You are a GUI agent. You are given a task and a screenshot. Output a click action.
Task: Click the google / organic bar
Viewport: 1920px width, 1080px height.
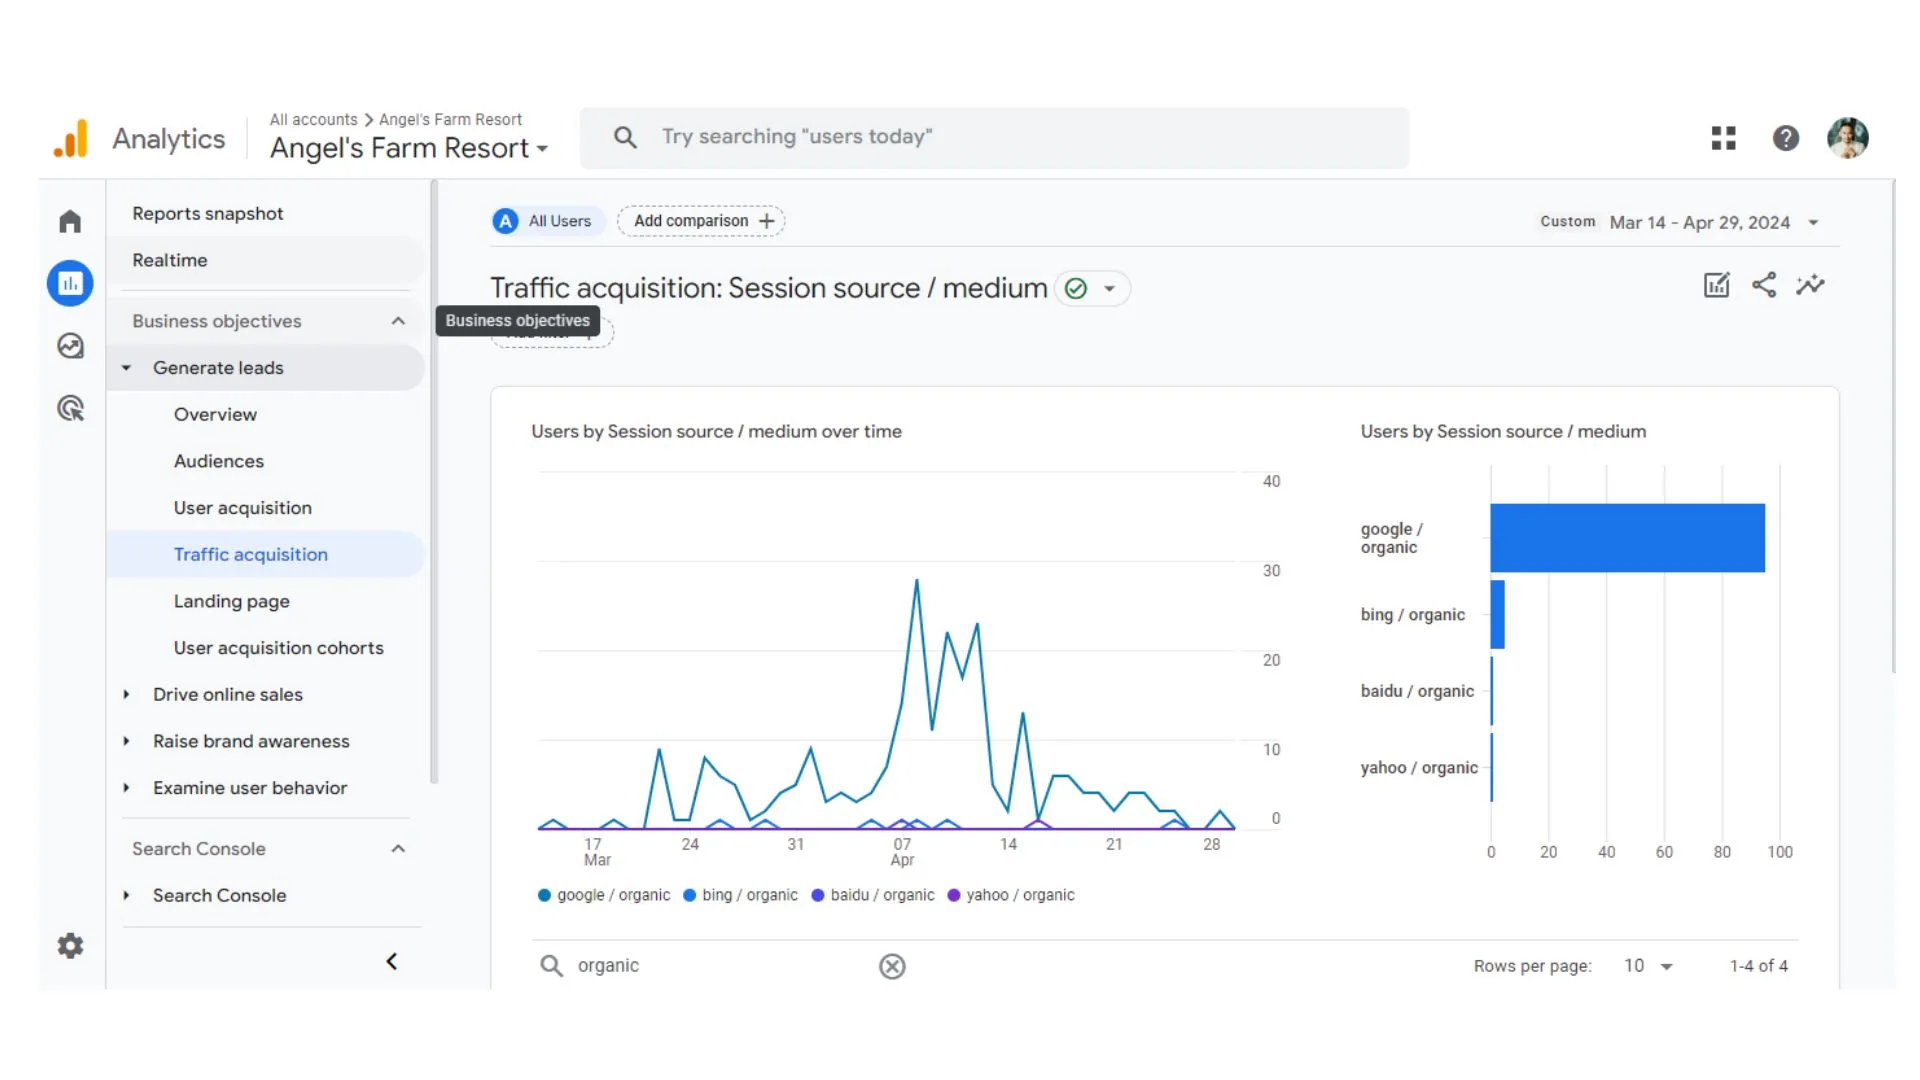point(1627,538)
